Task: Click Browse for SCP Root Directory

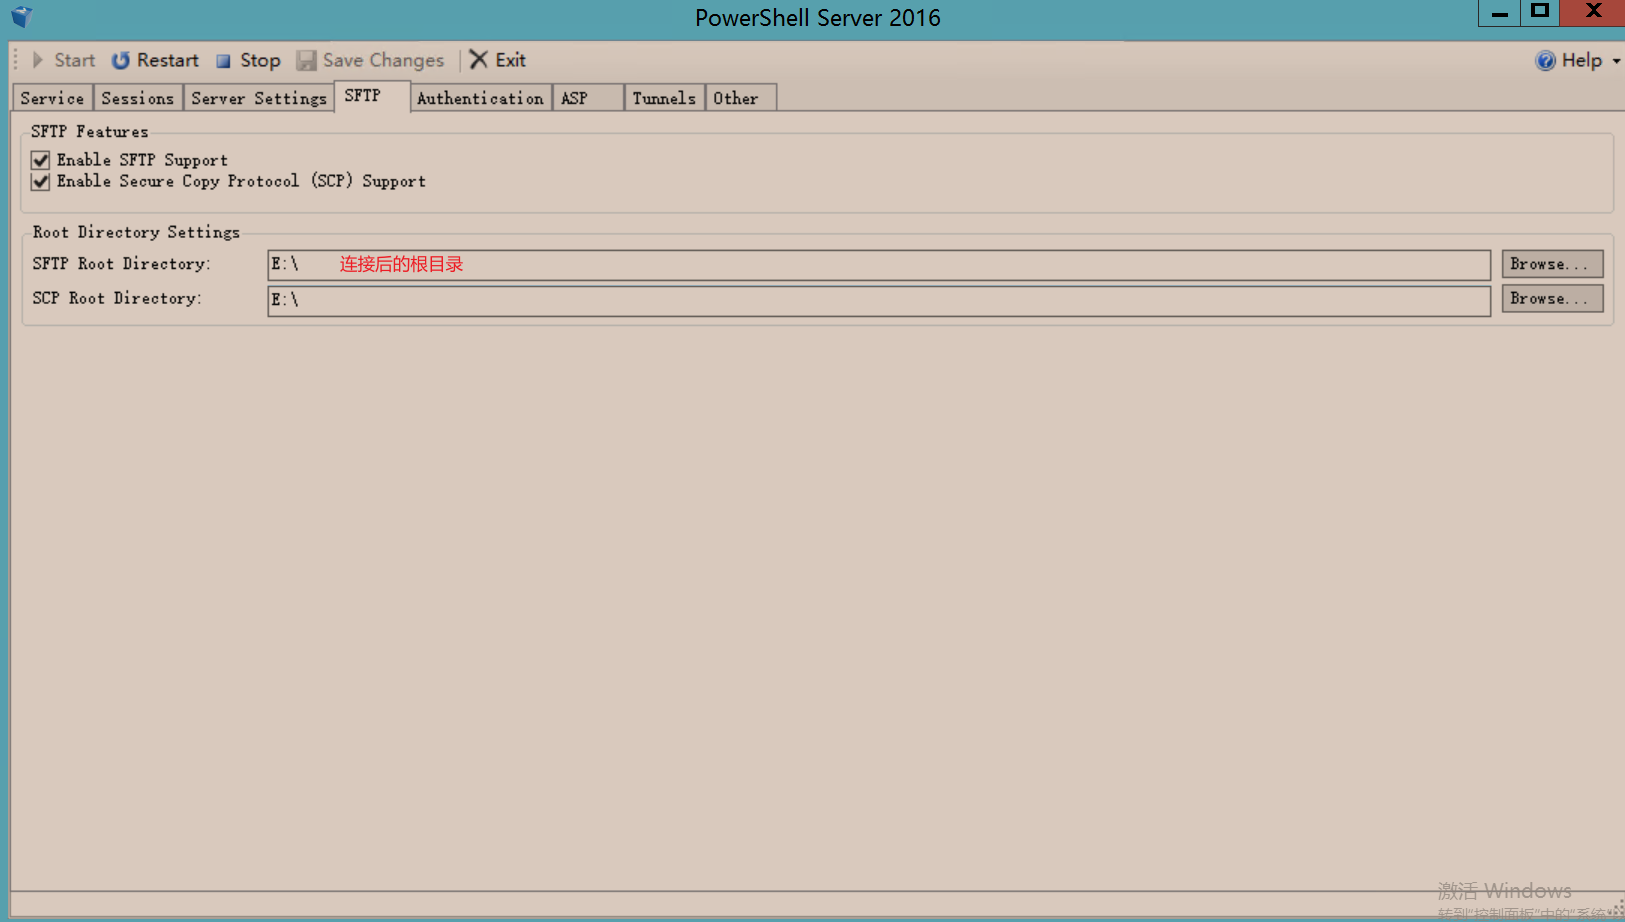Action: [x=1552, y=298]
